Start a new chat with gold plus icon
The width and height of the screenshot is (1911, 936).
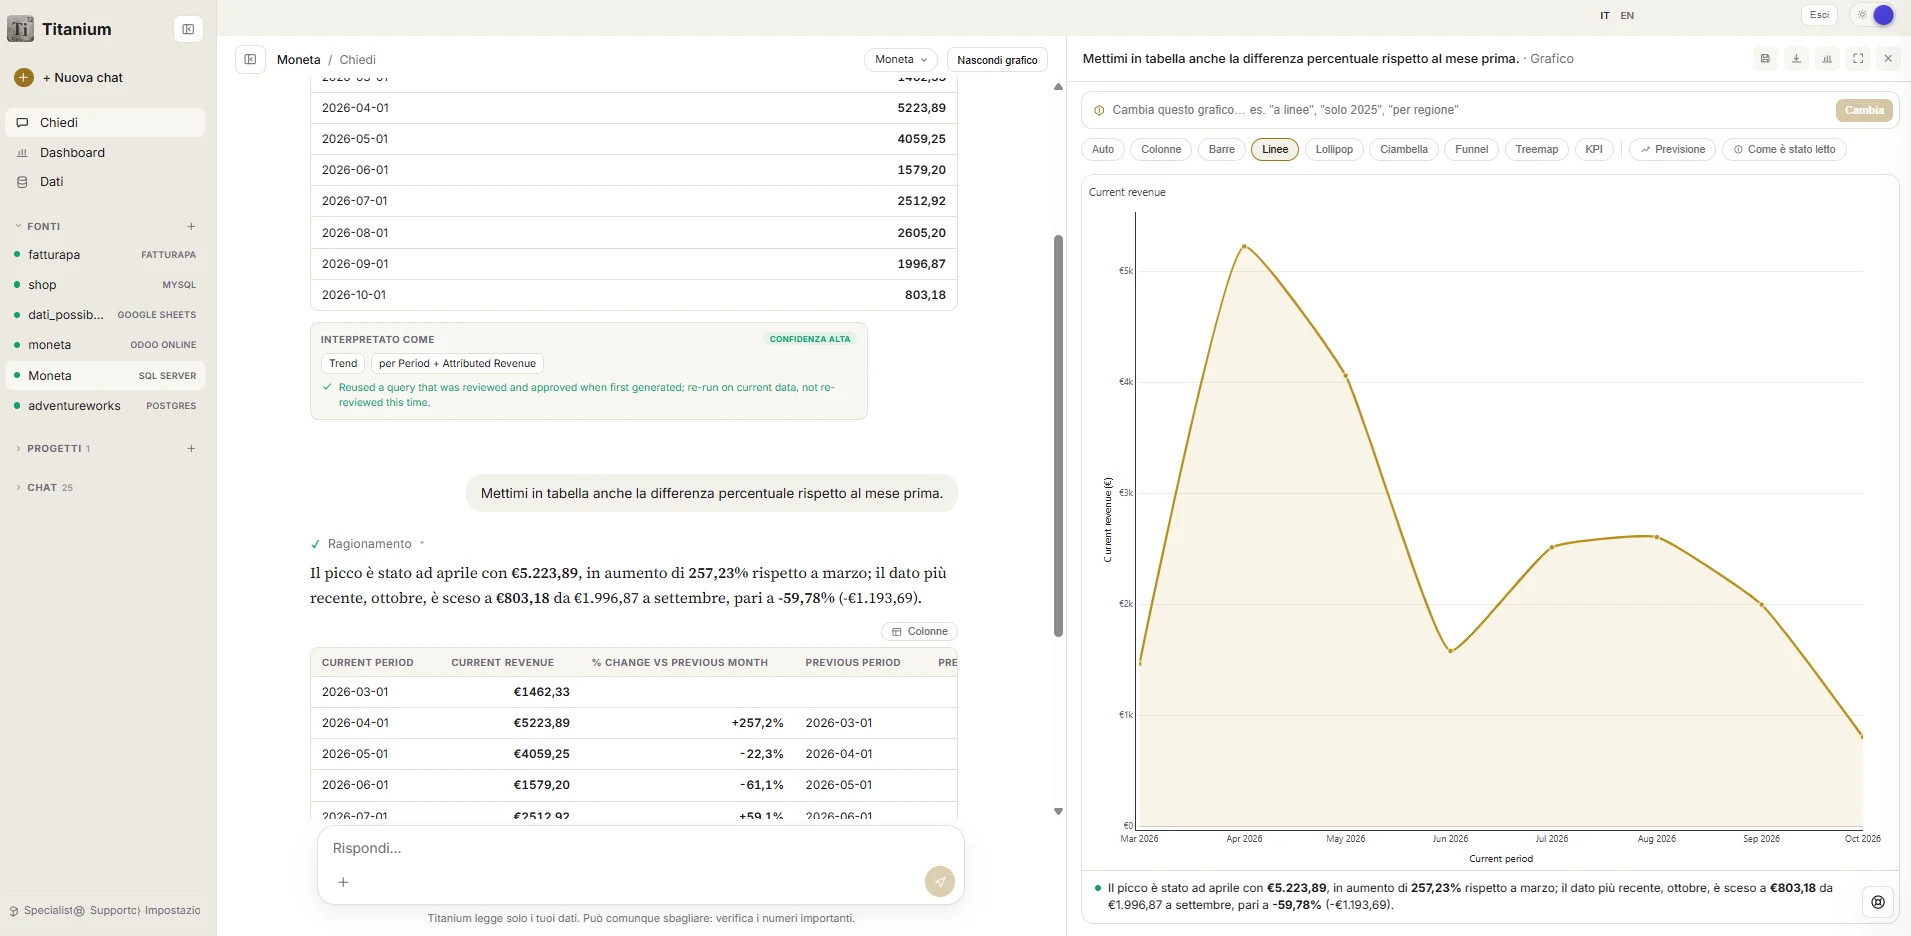24,77
